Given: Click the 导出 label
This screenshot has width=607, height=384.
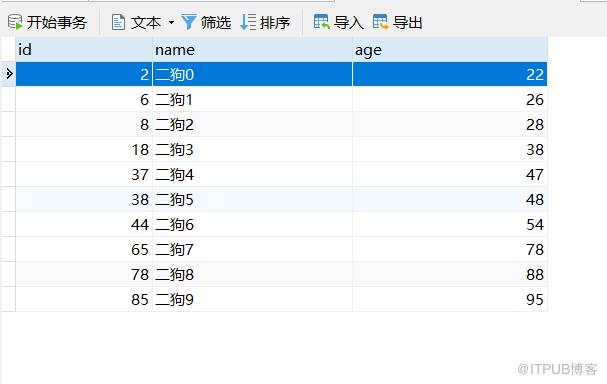Looking at the screenshot, I should tap(407, 22).
